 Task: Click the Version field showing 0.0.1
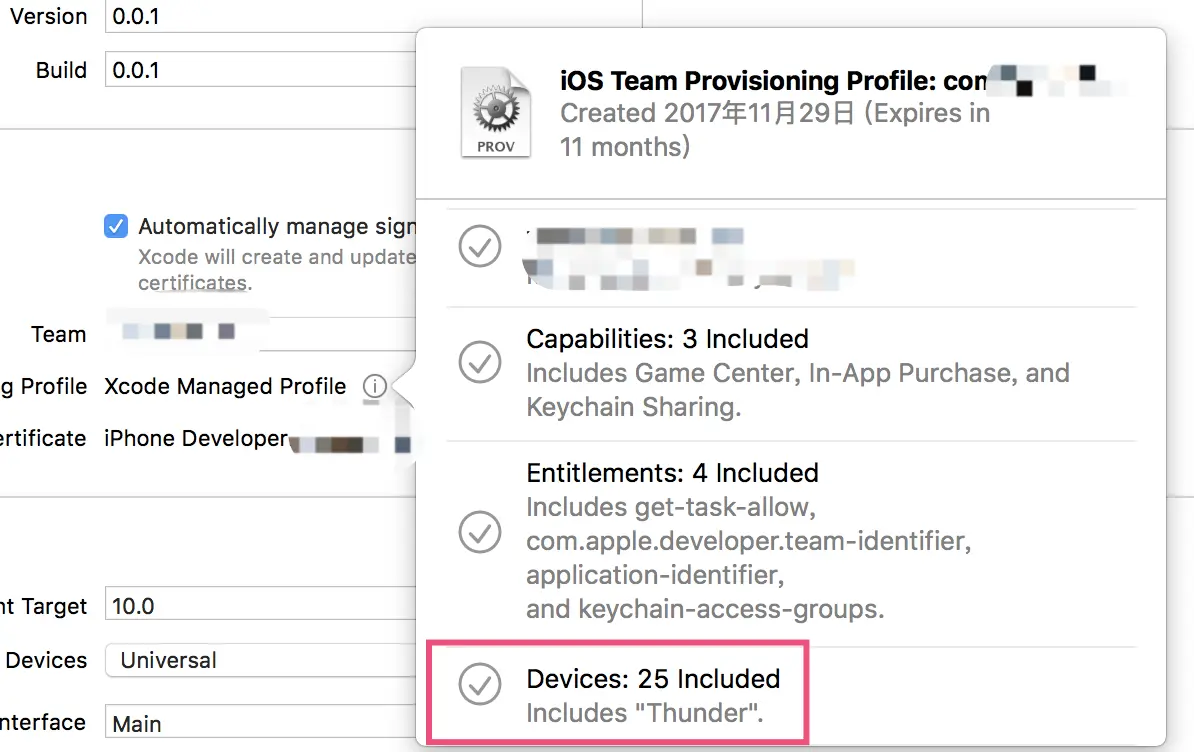(260, 17)
